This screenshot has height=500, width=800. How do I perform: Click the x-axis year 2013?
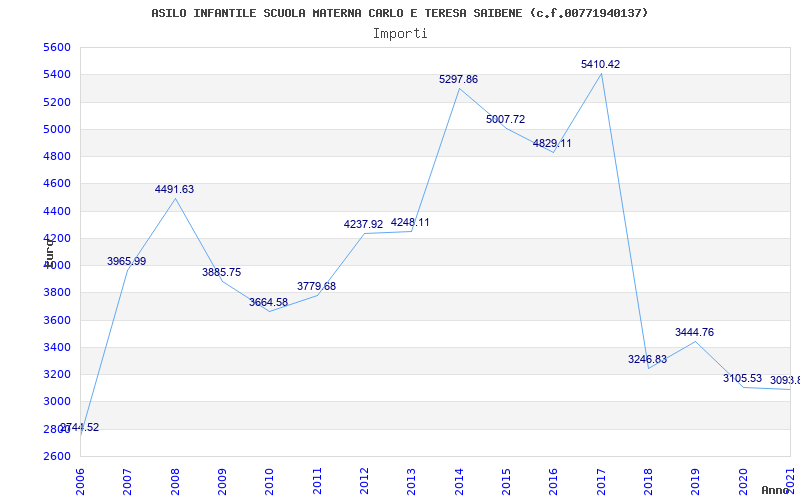click(412, 481)
